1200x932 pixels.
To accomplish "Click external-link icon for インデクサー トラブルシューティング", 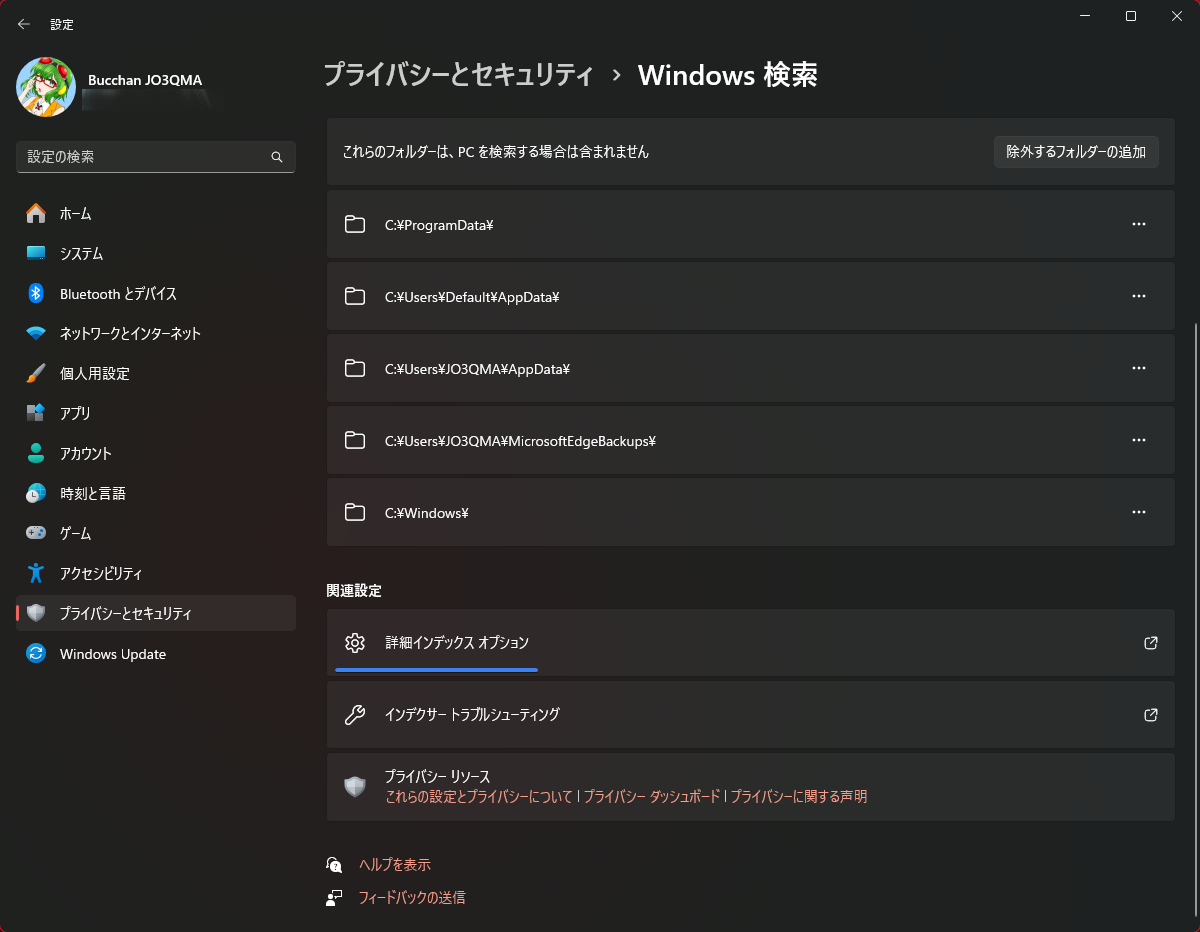I will 1151,715.
